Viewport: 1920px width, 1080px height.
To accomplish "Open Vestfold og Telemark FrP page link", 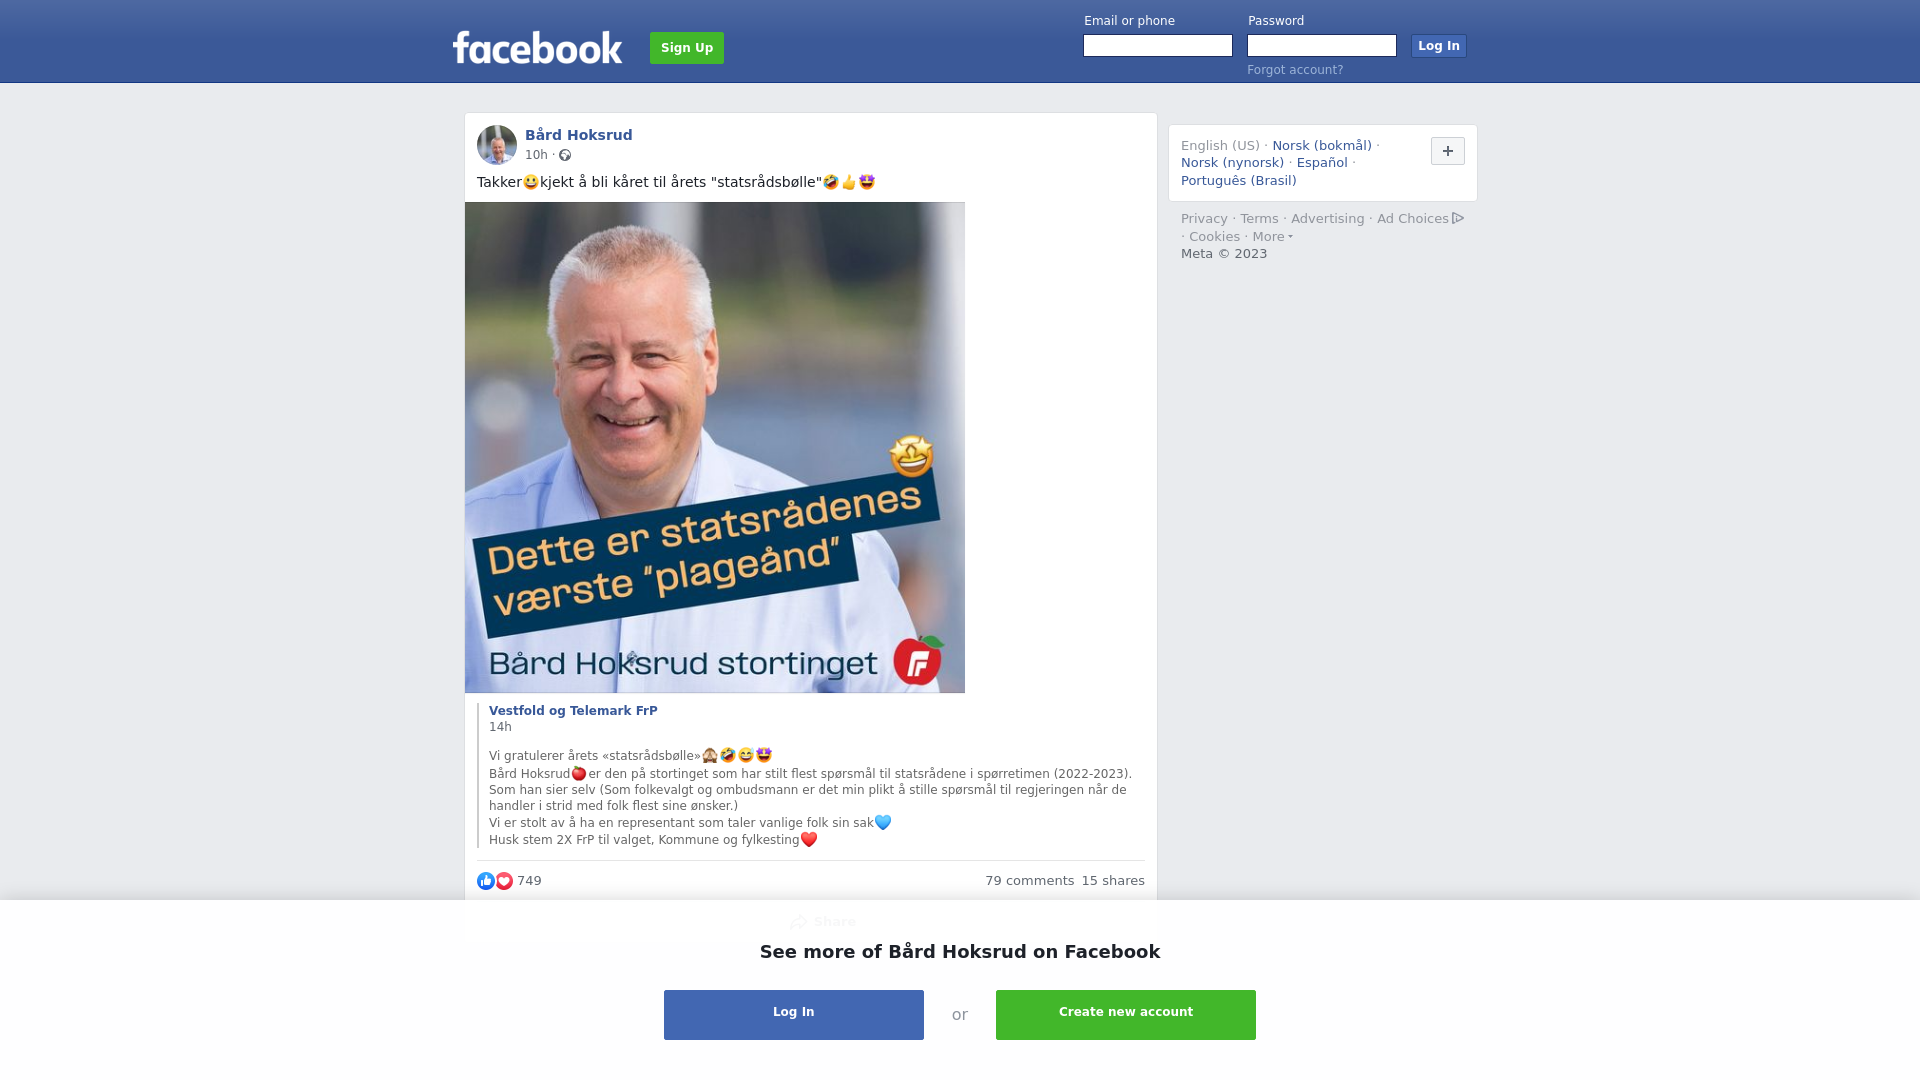I will pyautogui.click(x=573, y=711).
